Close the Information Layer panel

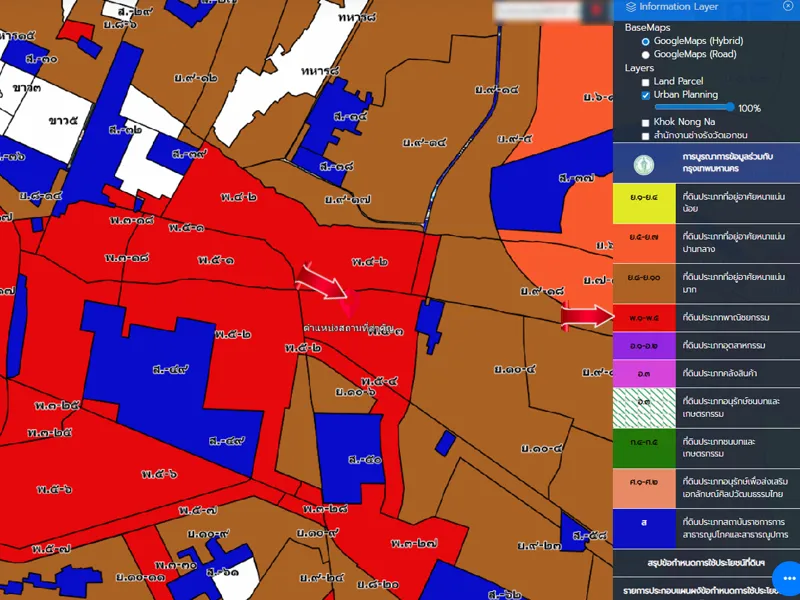787,6
